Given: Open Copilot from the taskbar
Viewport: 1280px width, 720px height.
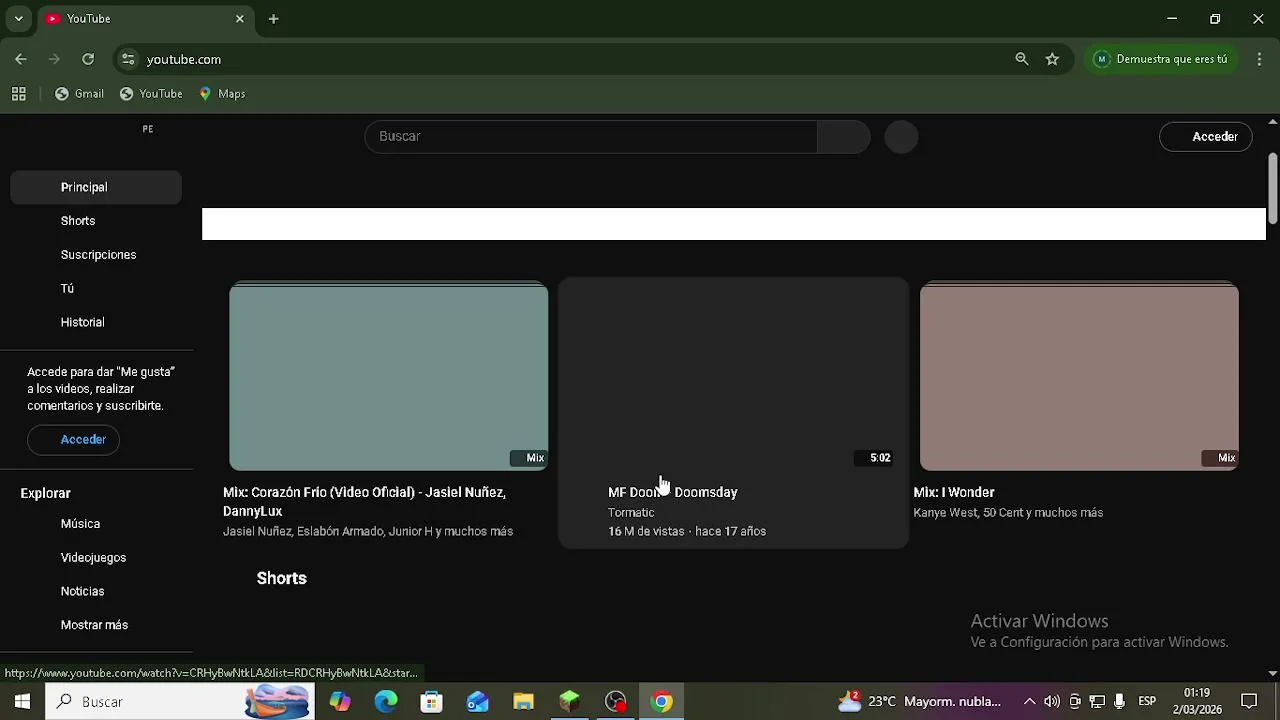Looking at the screenshot, I should [x=340, y=702].
